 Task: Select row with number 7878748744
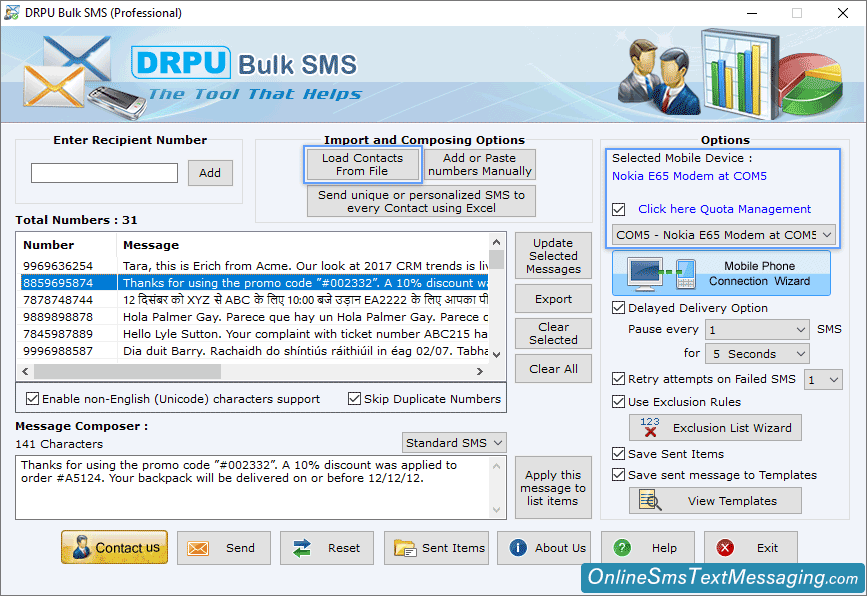pos(254,300)
